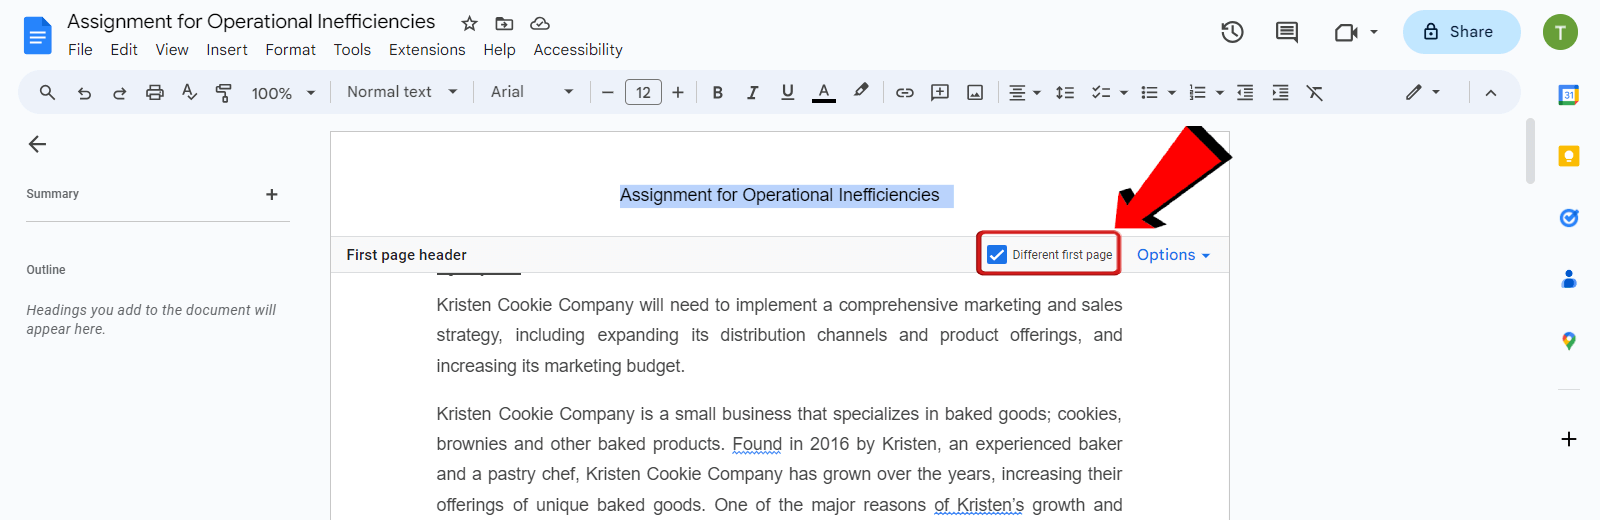Open the Format menu
The height and width of the screenshot is (520, 1600).
tap(290, 50)
